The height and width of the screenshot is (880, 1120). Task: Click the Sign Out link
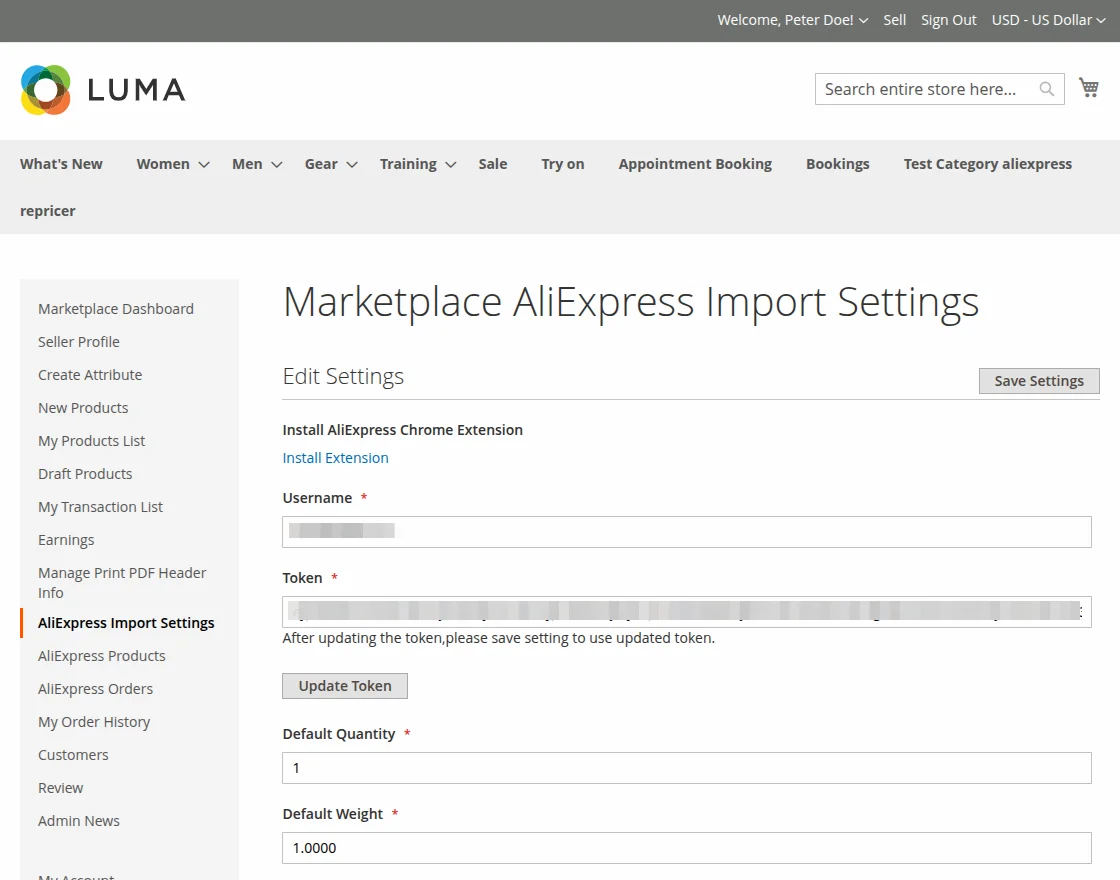(x=948, y=19)
